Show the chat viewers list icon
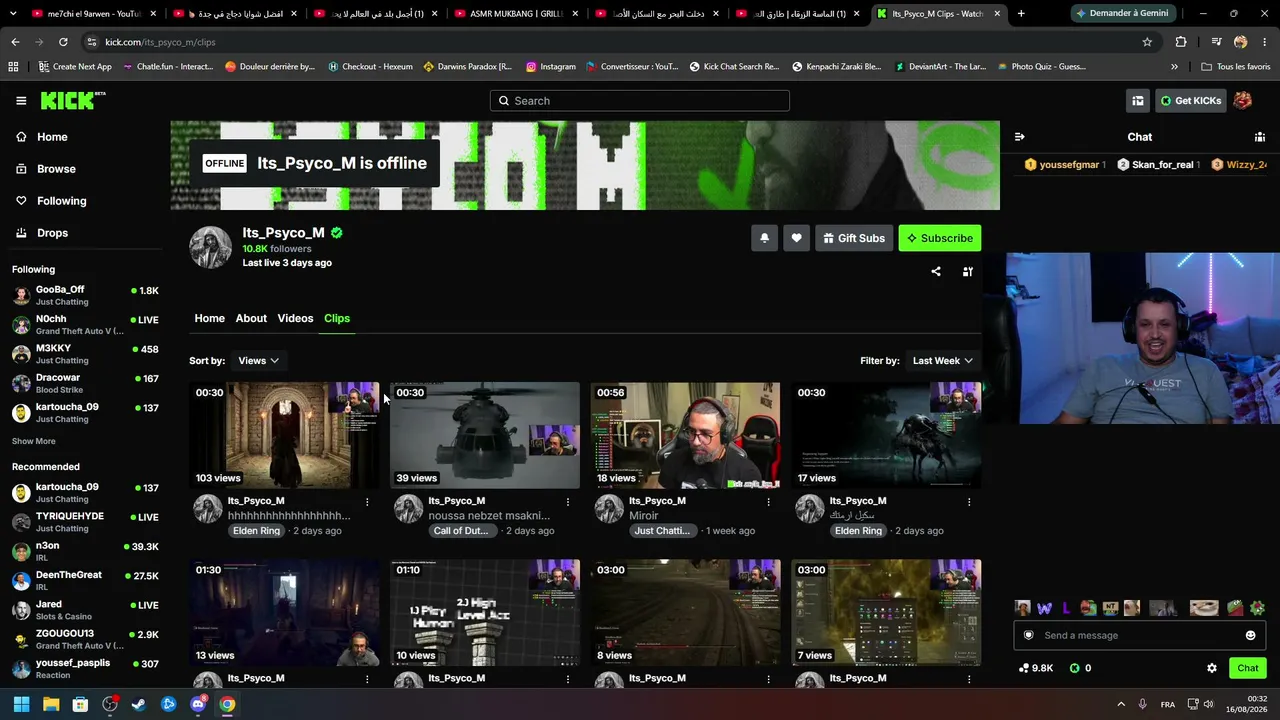Image resolution: width=1280 pixels, height=720 pixels. (x=1260, y=137)
